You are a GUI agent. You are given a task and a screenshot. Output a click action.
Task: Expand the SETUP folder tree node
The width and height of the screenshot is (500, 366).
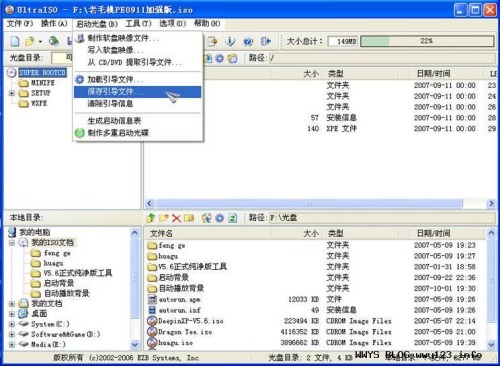(12, 93)
